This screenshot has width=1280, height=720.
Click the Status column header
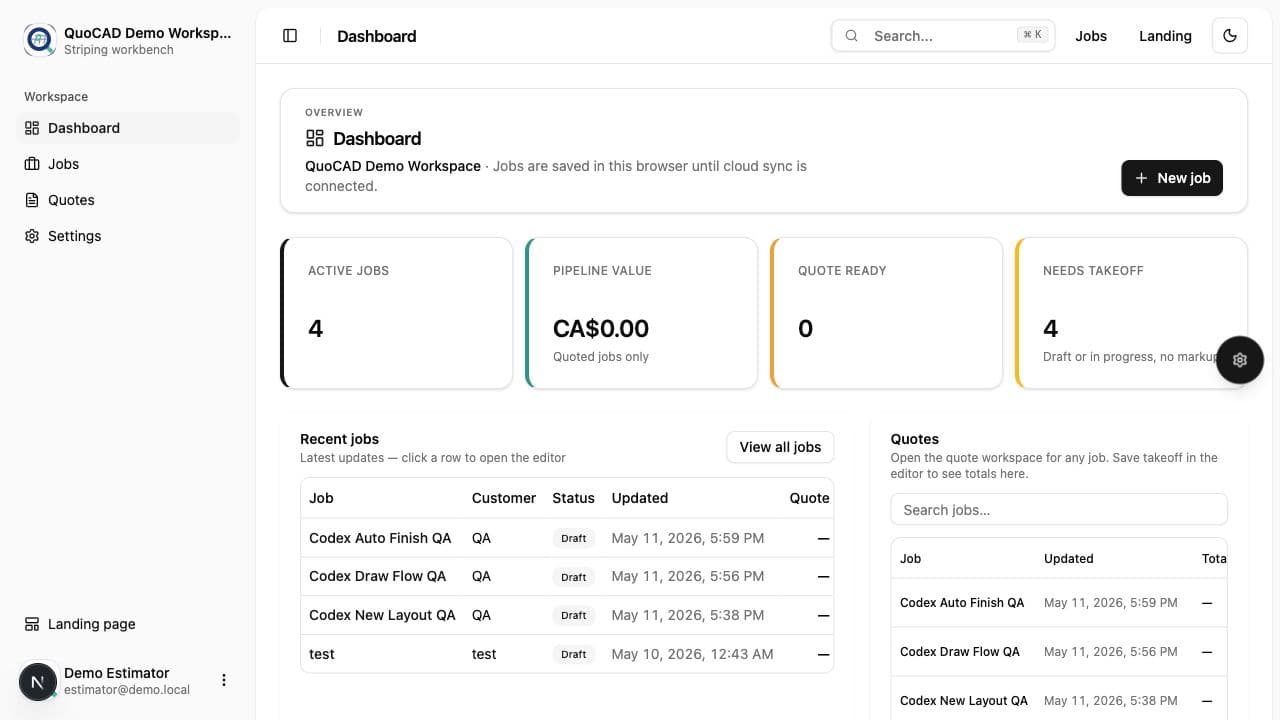(573, 498)
